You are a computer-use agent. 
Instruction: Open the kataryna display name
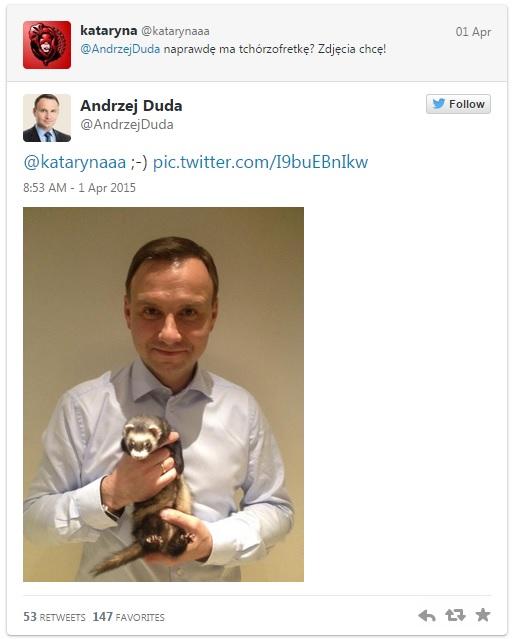click(108, 31)
